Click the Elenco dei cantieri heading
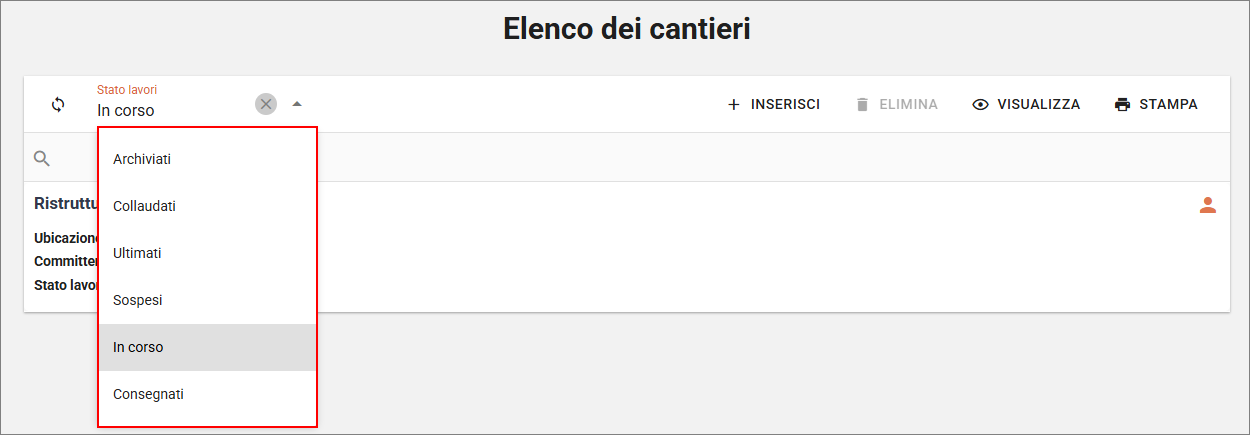 [x=626, y=29]
